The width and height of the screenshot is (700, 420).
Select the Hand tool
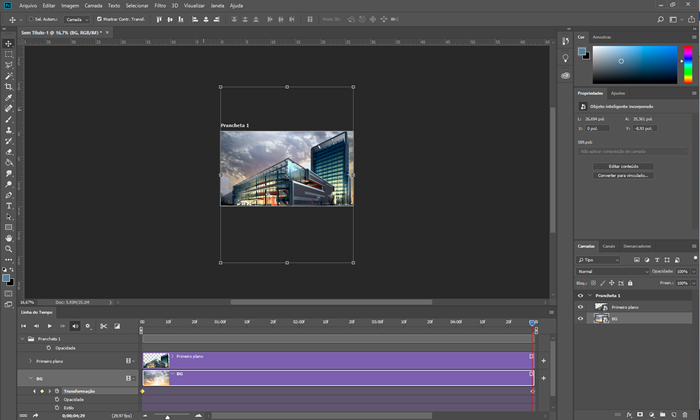(8, 238)
